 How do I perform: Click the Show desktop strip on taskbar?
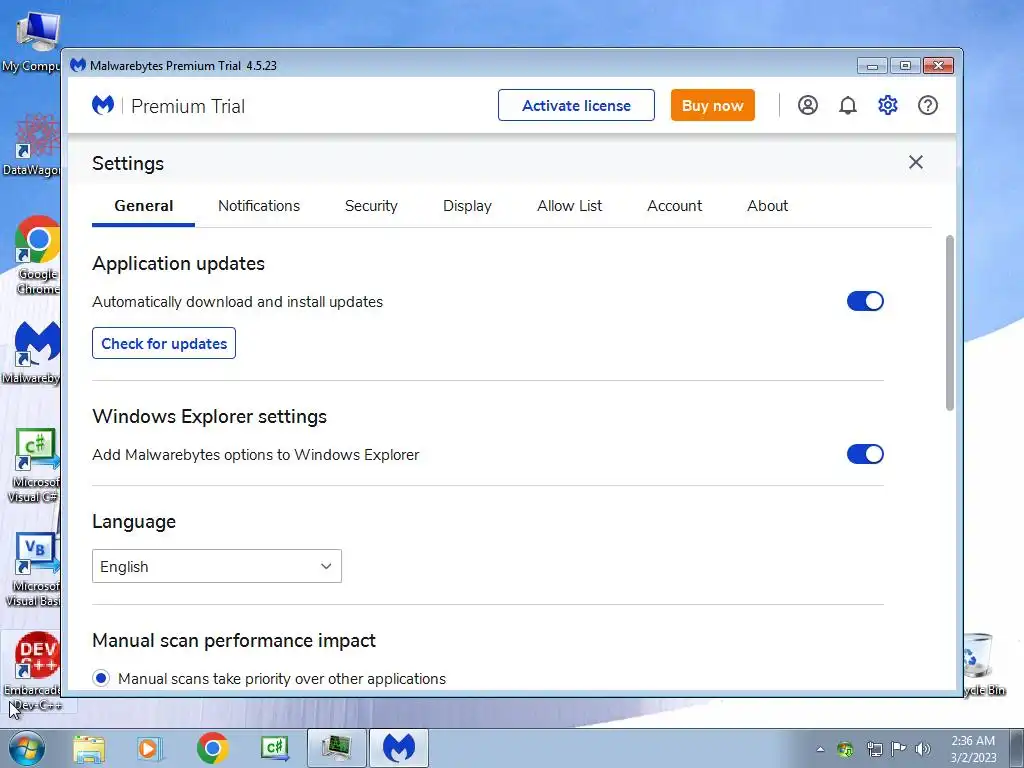(1017, 748)
